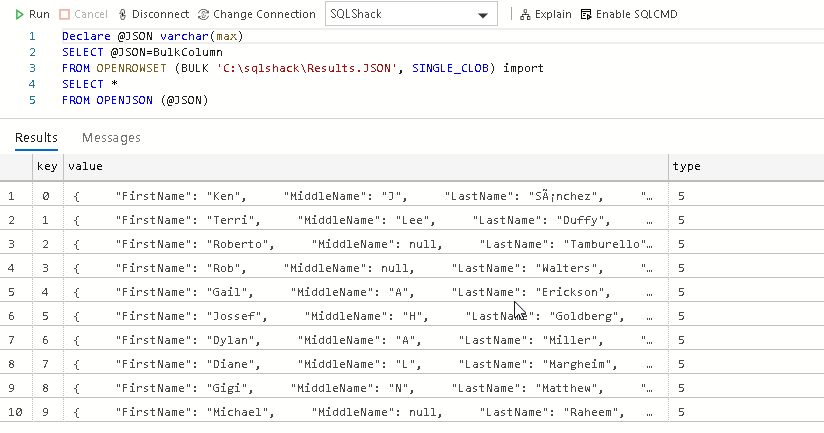Disconnect from the current server
This screenshot has width=824, height=433.
click(x=153, y=14)
